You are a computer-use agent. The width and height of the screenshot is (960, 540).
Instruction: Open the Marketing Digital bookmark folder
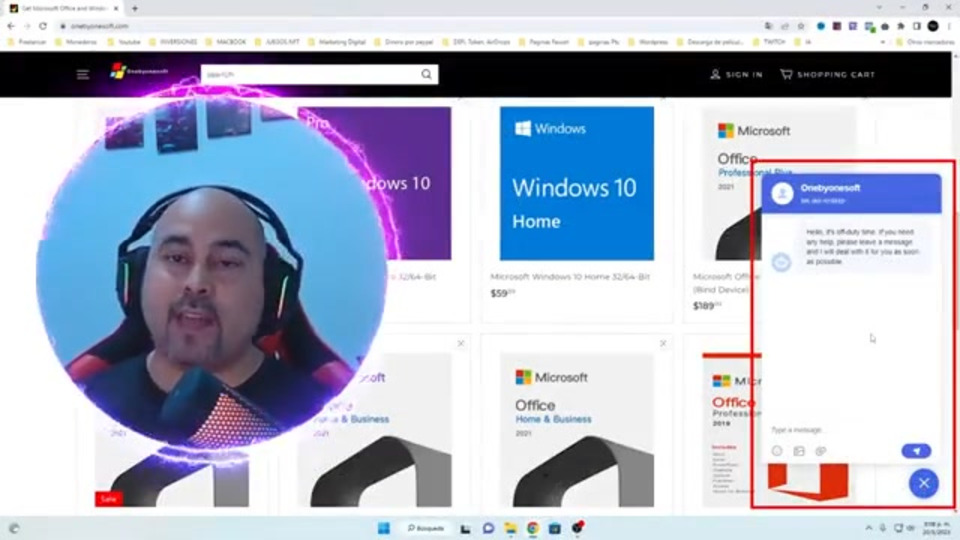[x=337, y=42]
